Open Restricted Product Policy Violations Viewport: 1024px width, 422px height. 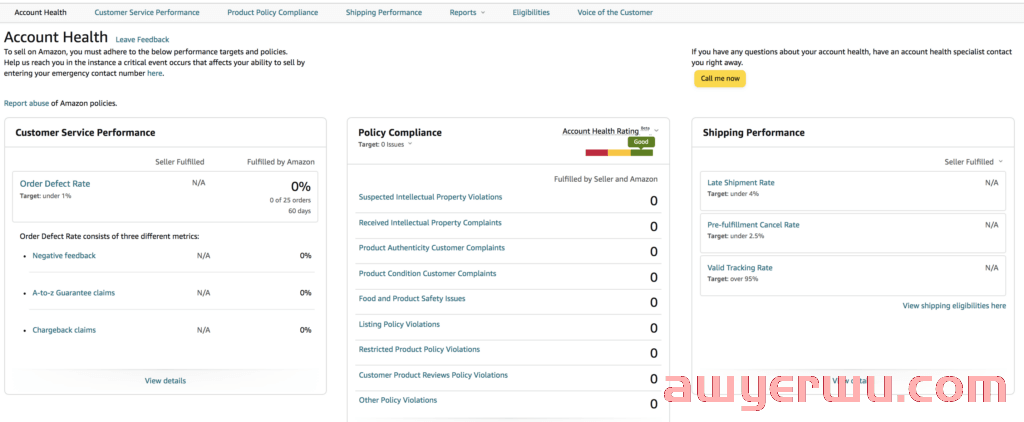419,349
